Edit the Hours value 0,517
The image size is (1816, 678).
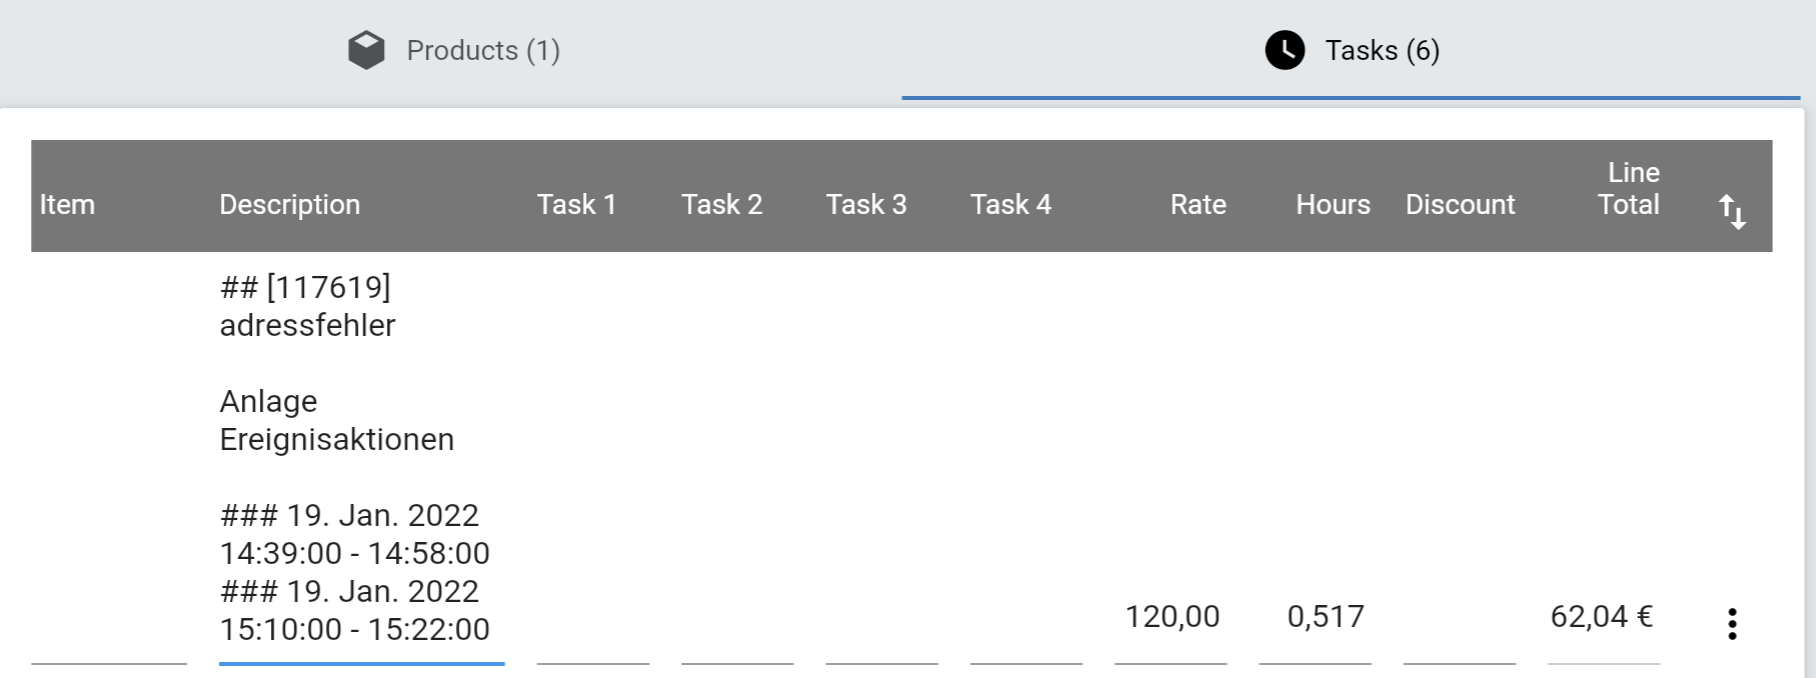1315,617
